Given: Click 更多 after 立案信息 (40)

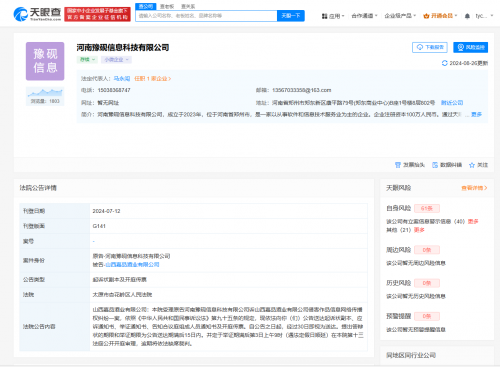Looking at the screenshot, I should coord(473,221).
